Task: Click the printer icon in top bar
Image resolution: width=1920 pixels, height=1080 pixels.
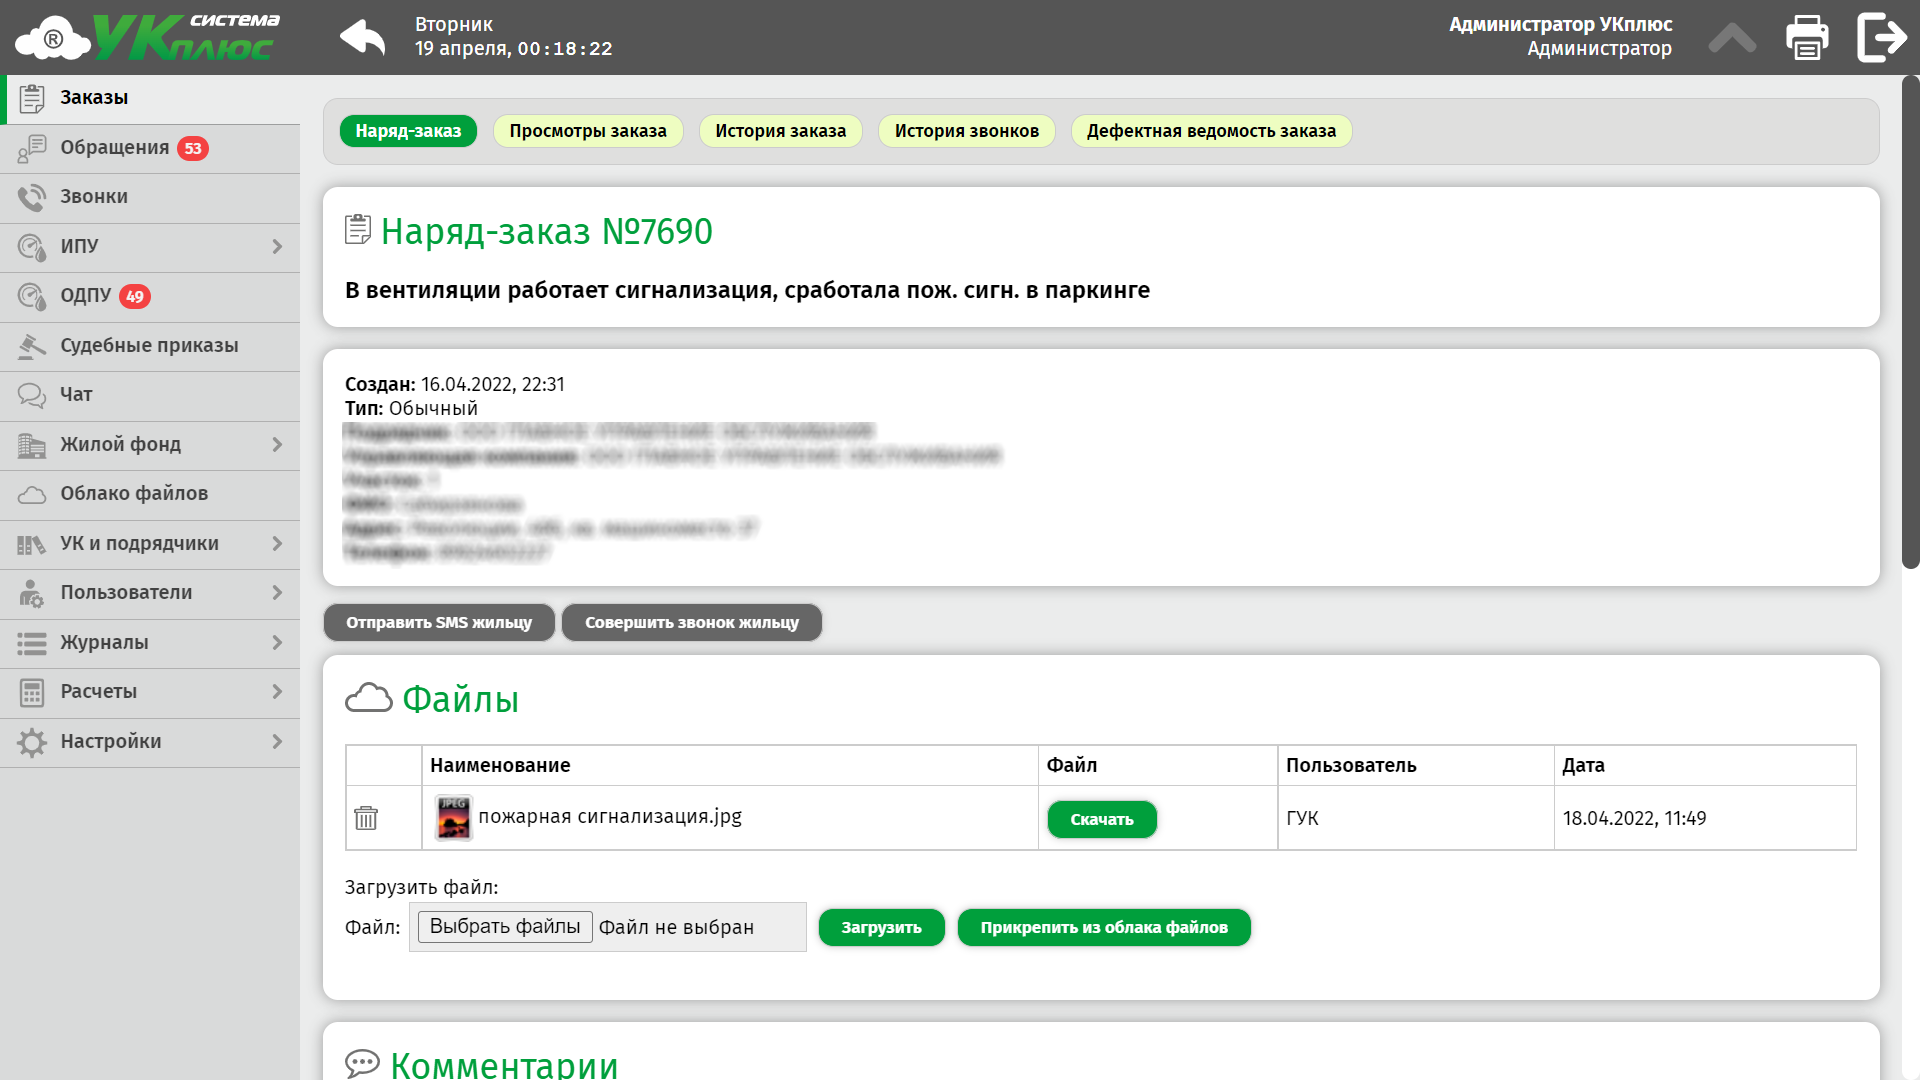Action: point(1807,38)
